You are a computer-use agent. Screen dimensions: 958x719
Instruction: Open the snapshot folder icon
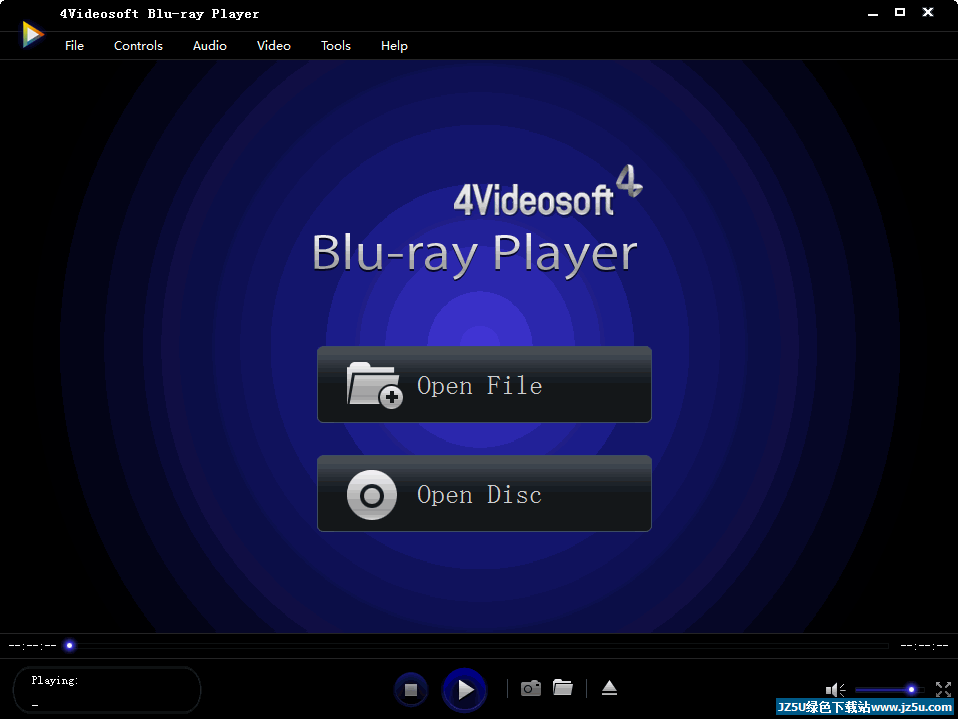563,688
